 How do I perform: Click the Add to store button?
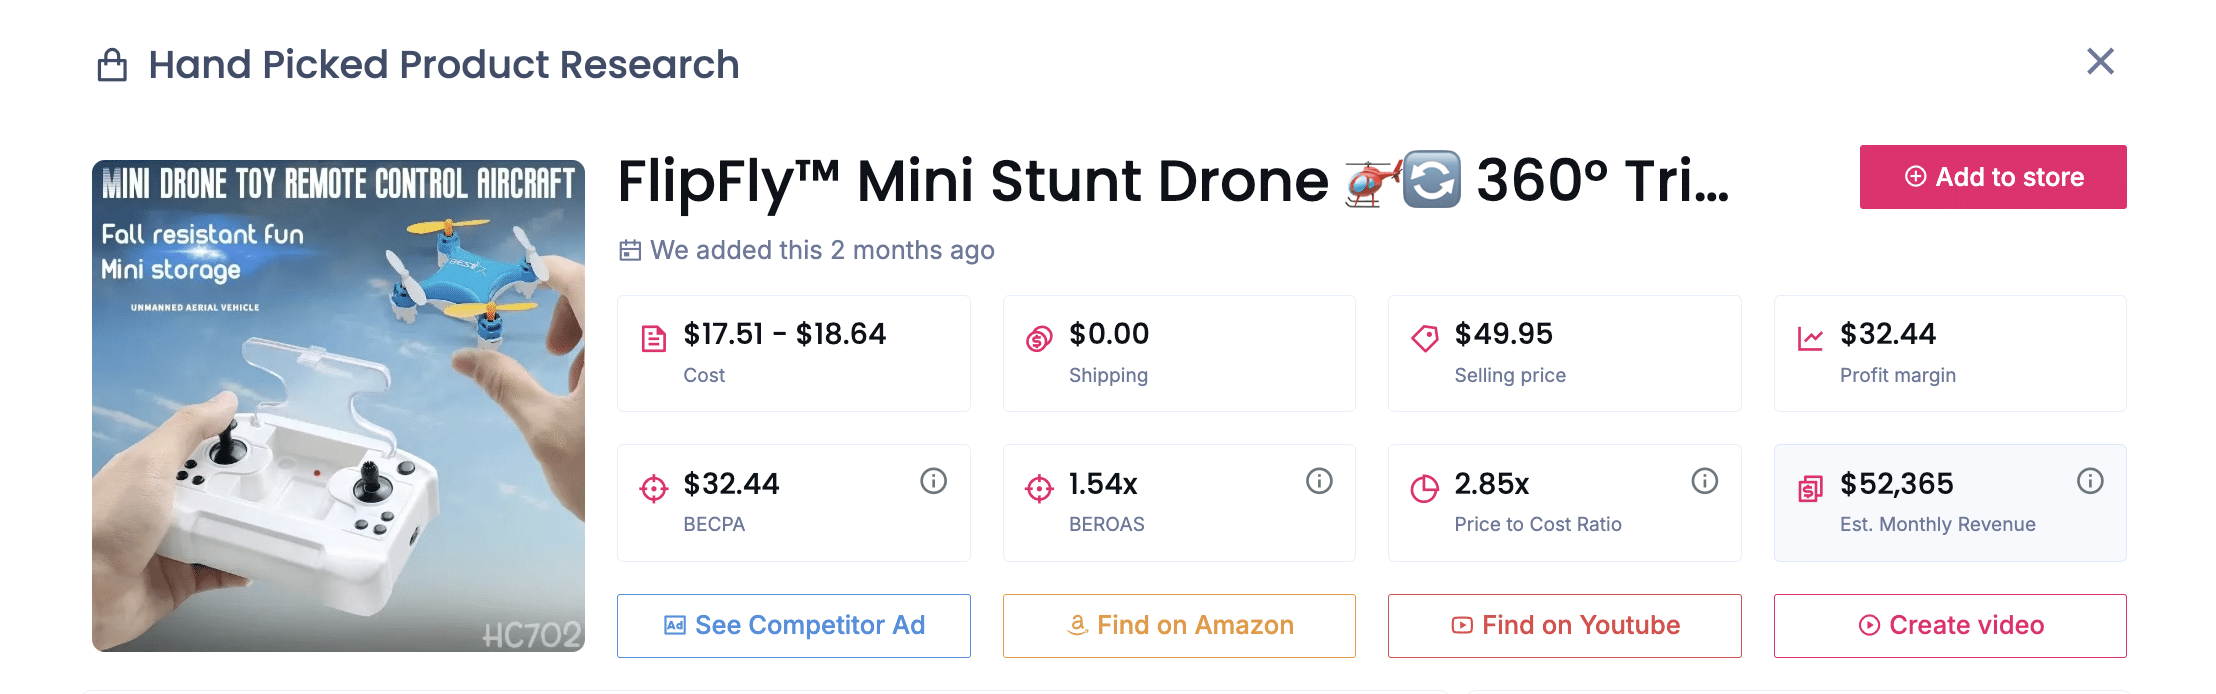1992,177
